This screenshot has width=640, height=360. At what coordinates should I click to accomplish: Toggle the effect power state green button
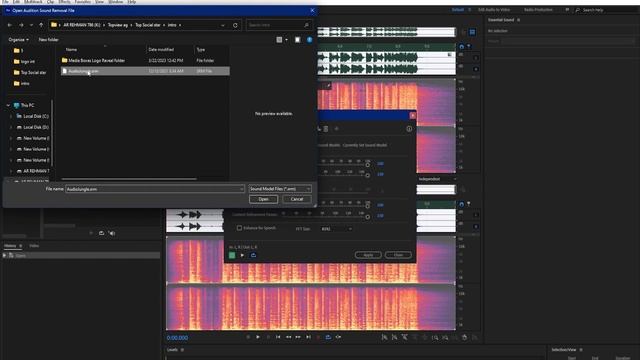(x=232, y=255)
